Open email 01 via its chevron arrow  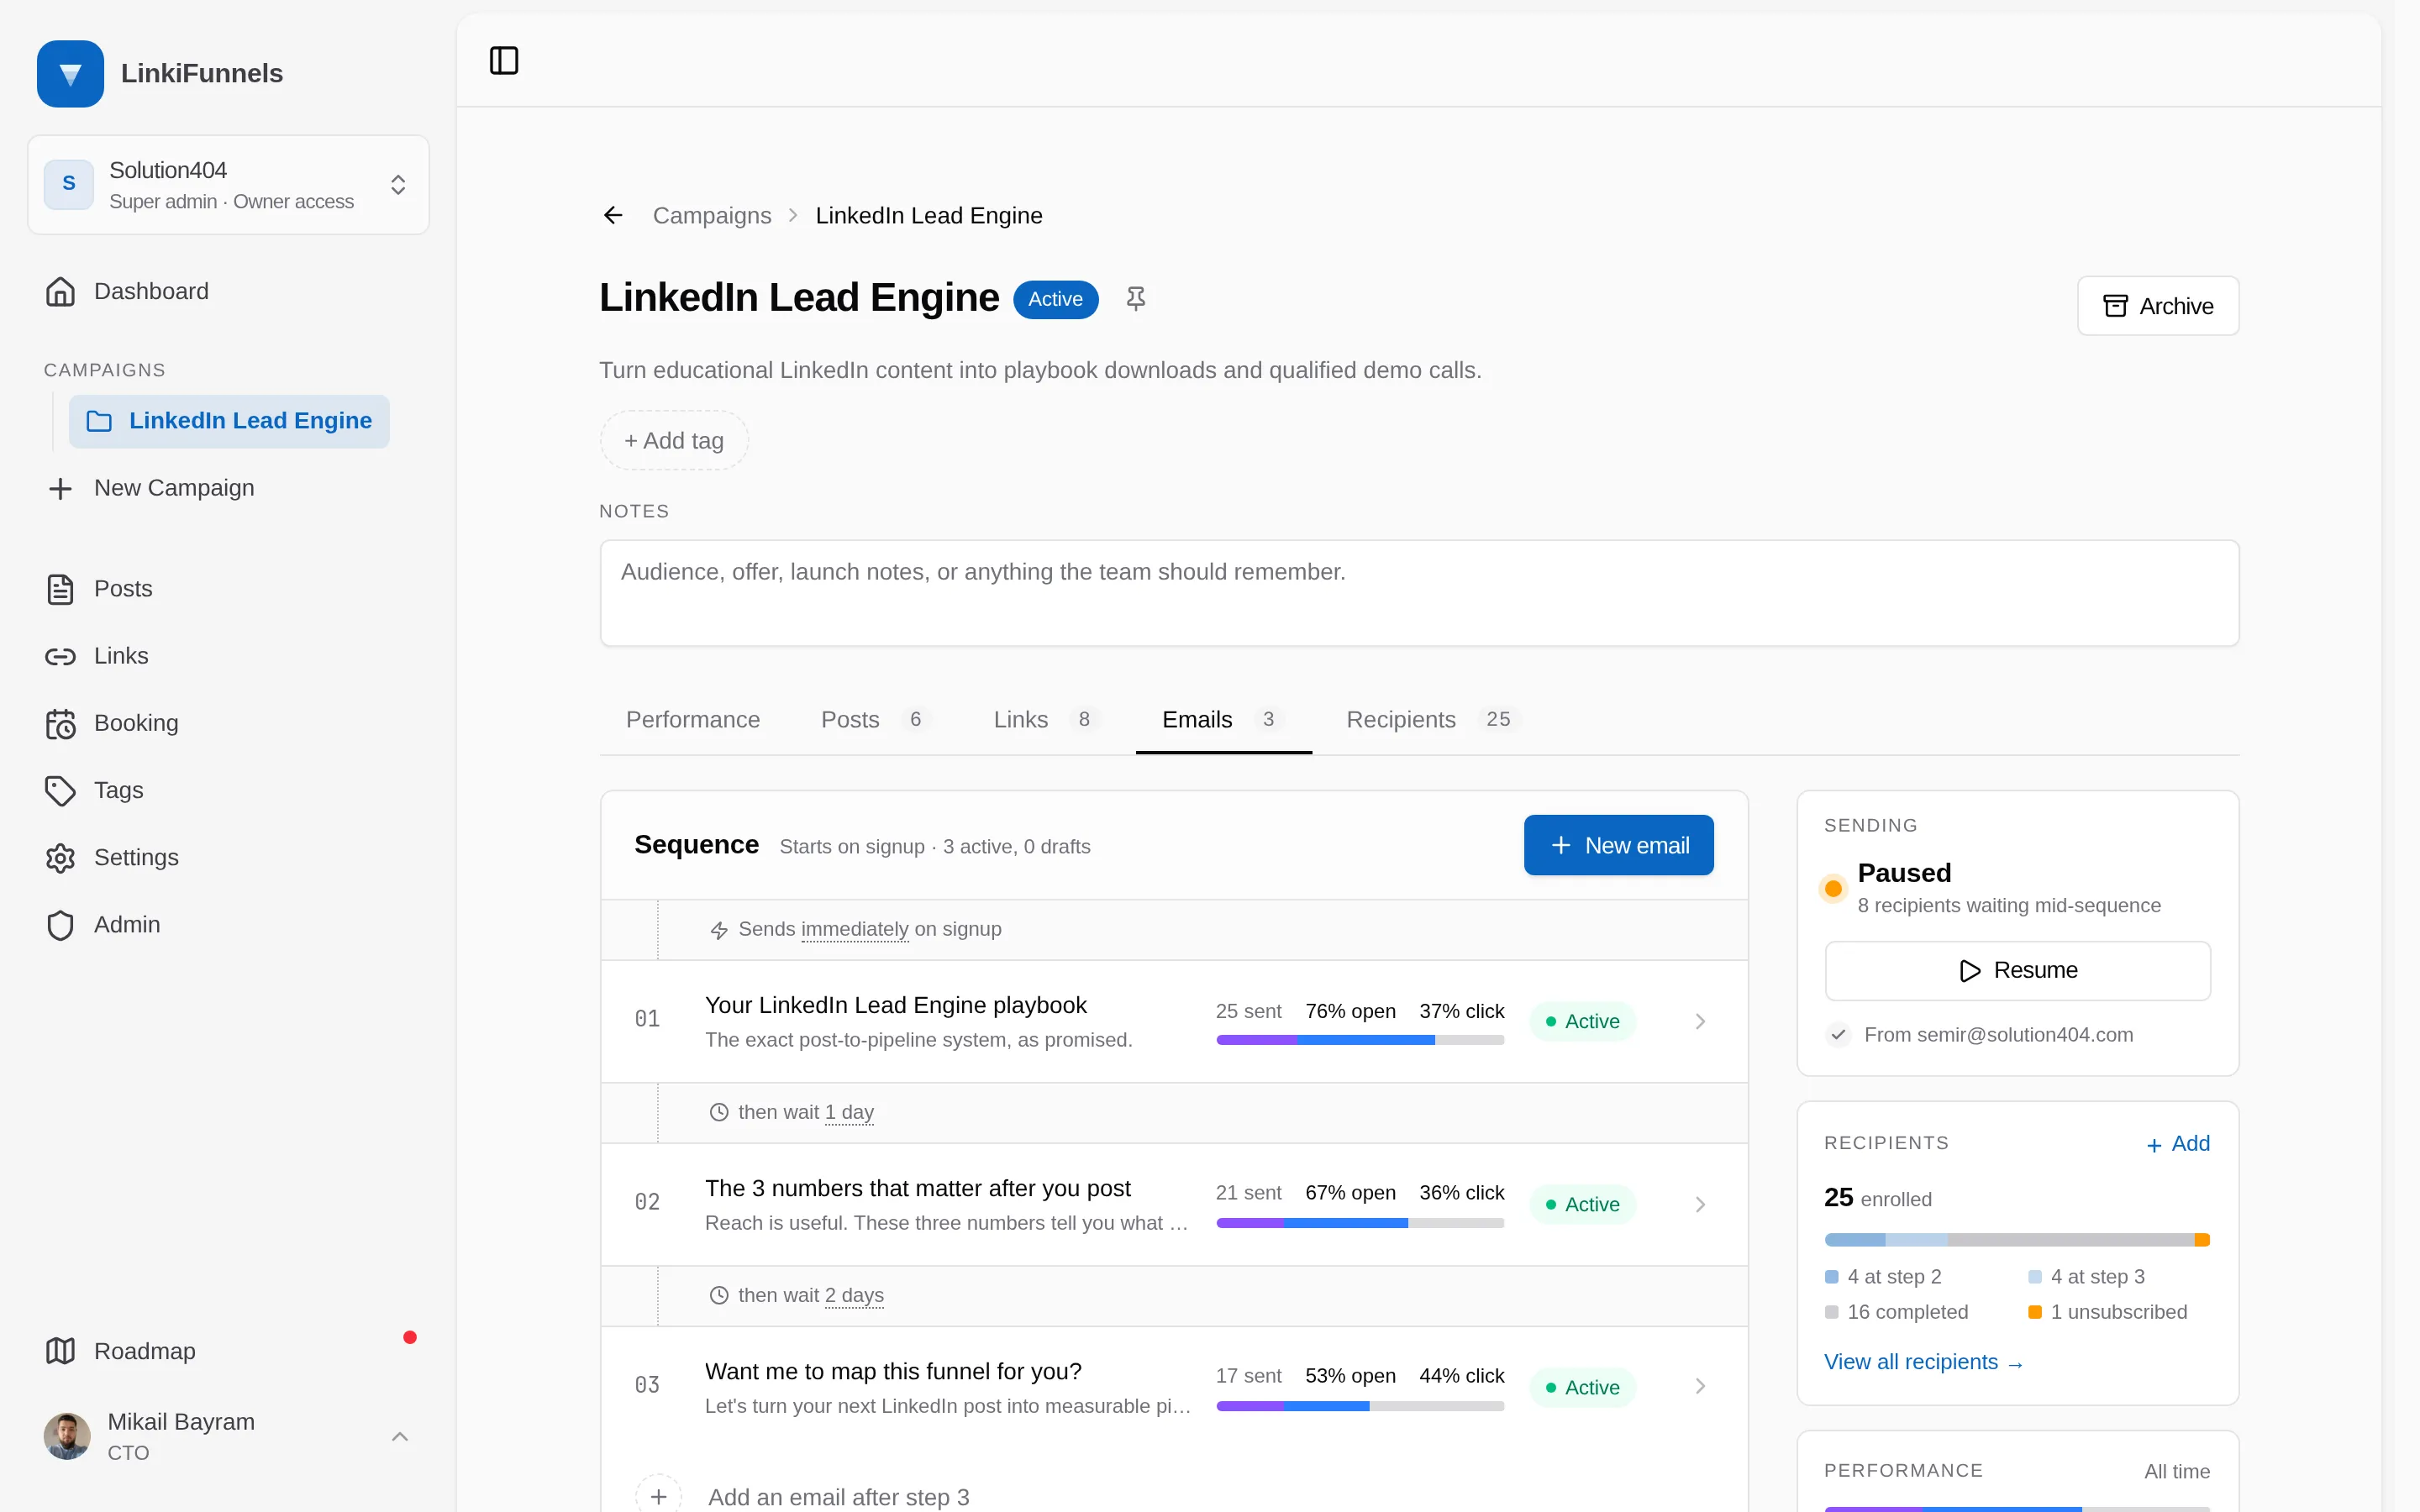[x=1700, y=1021]
